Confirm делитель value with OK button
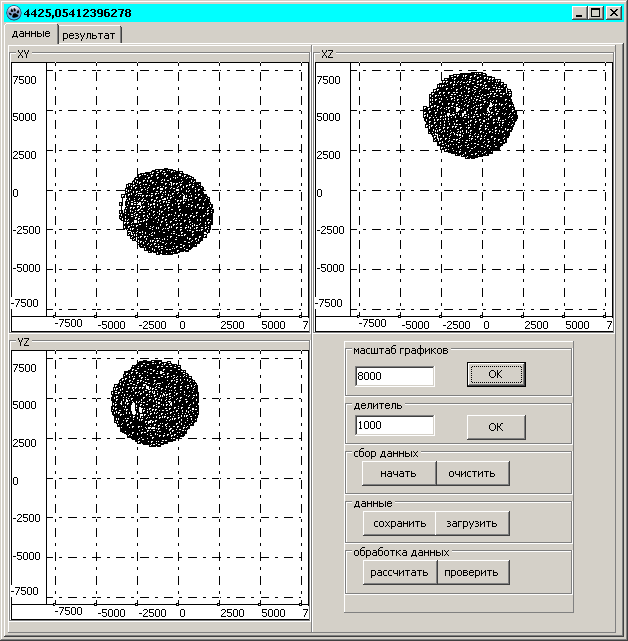 coord(496,427)
